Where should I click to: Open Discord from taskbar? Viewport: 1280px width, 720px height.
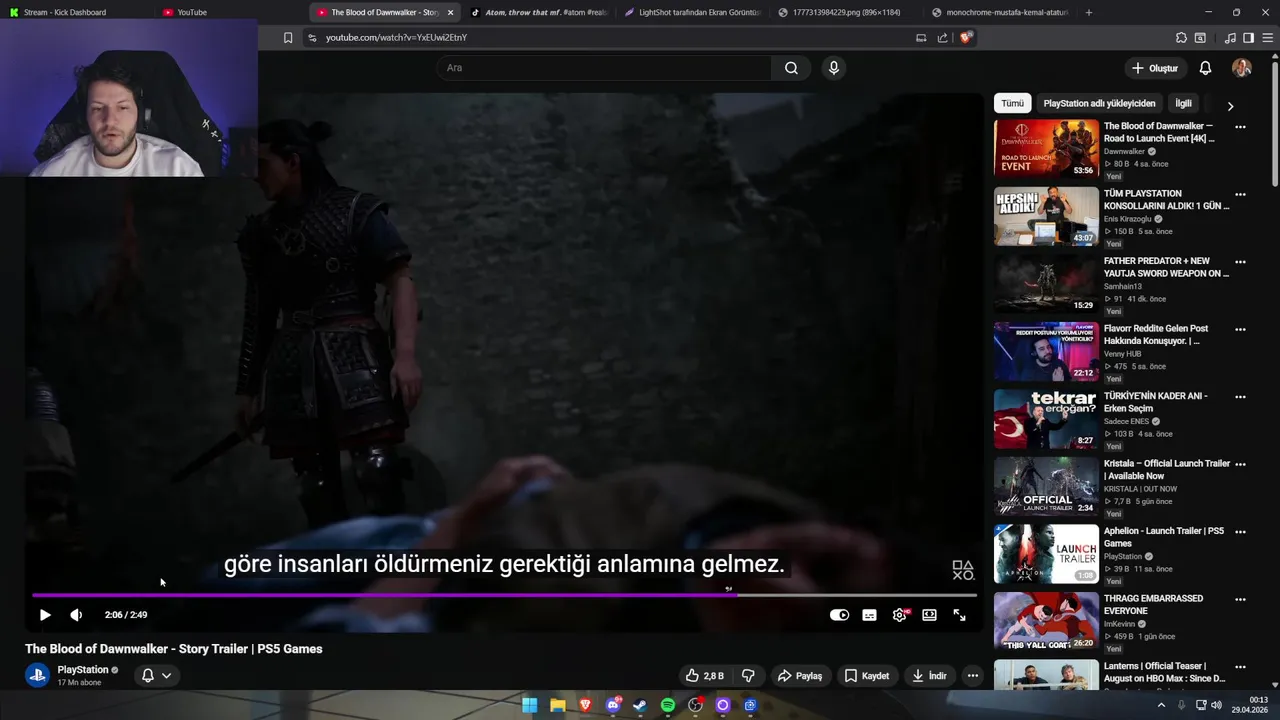point(613,705)
